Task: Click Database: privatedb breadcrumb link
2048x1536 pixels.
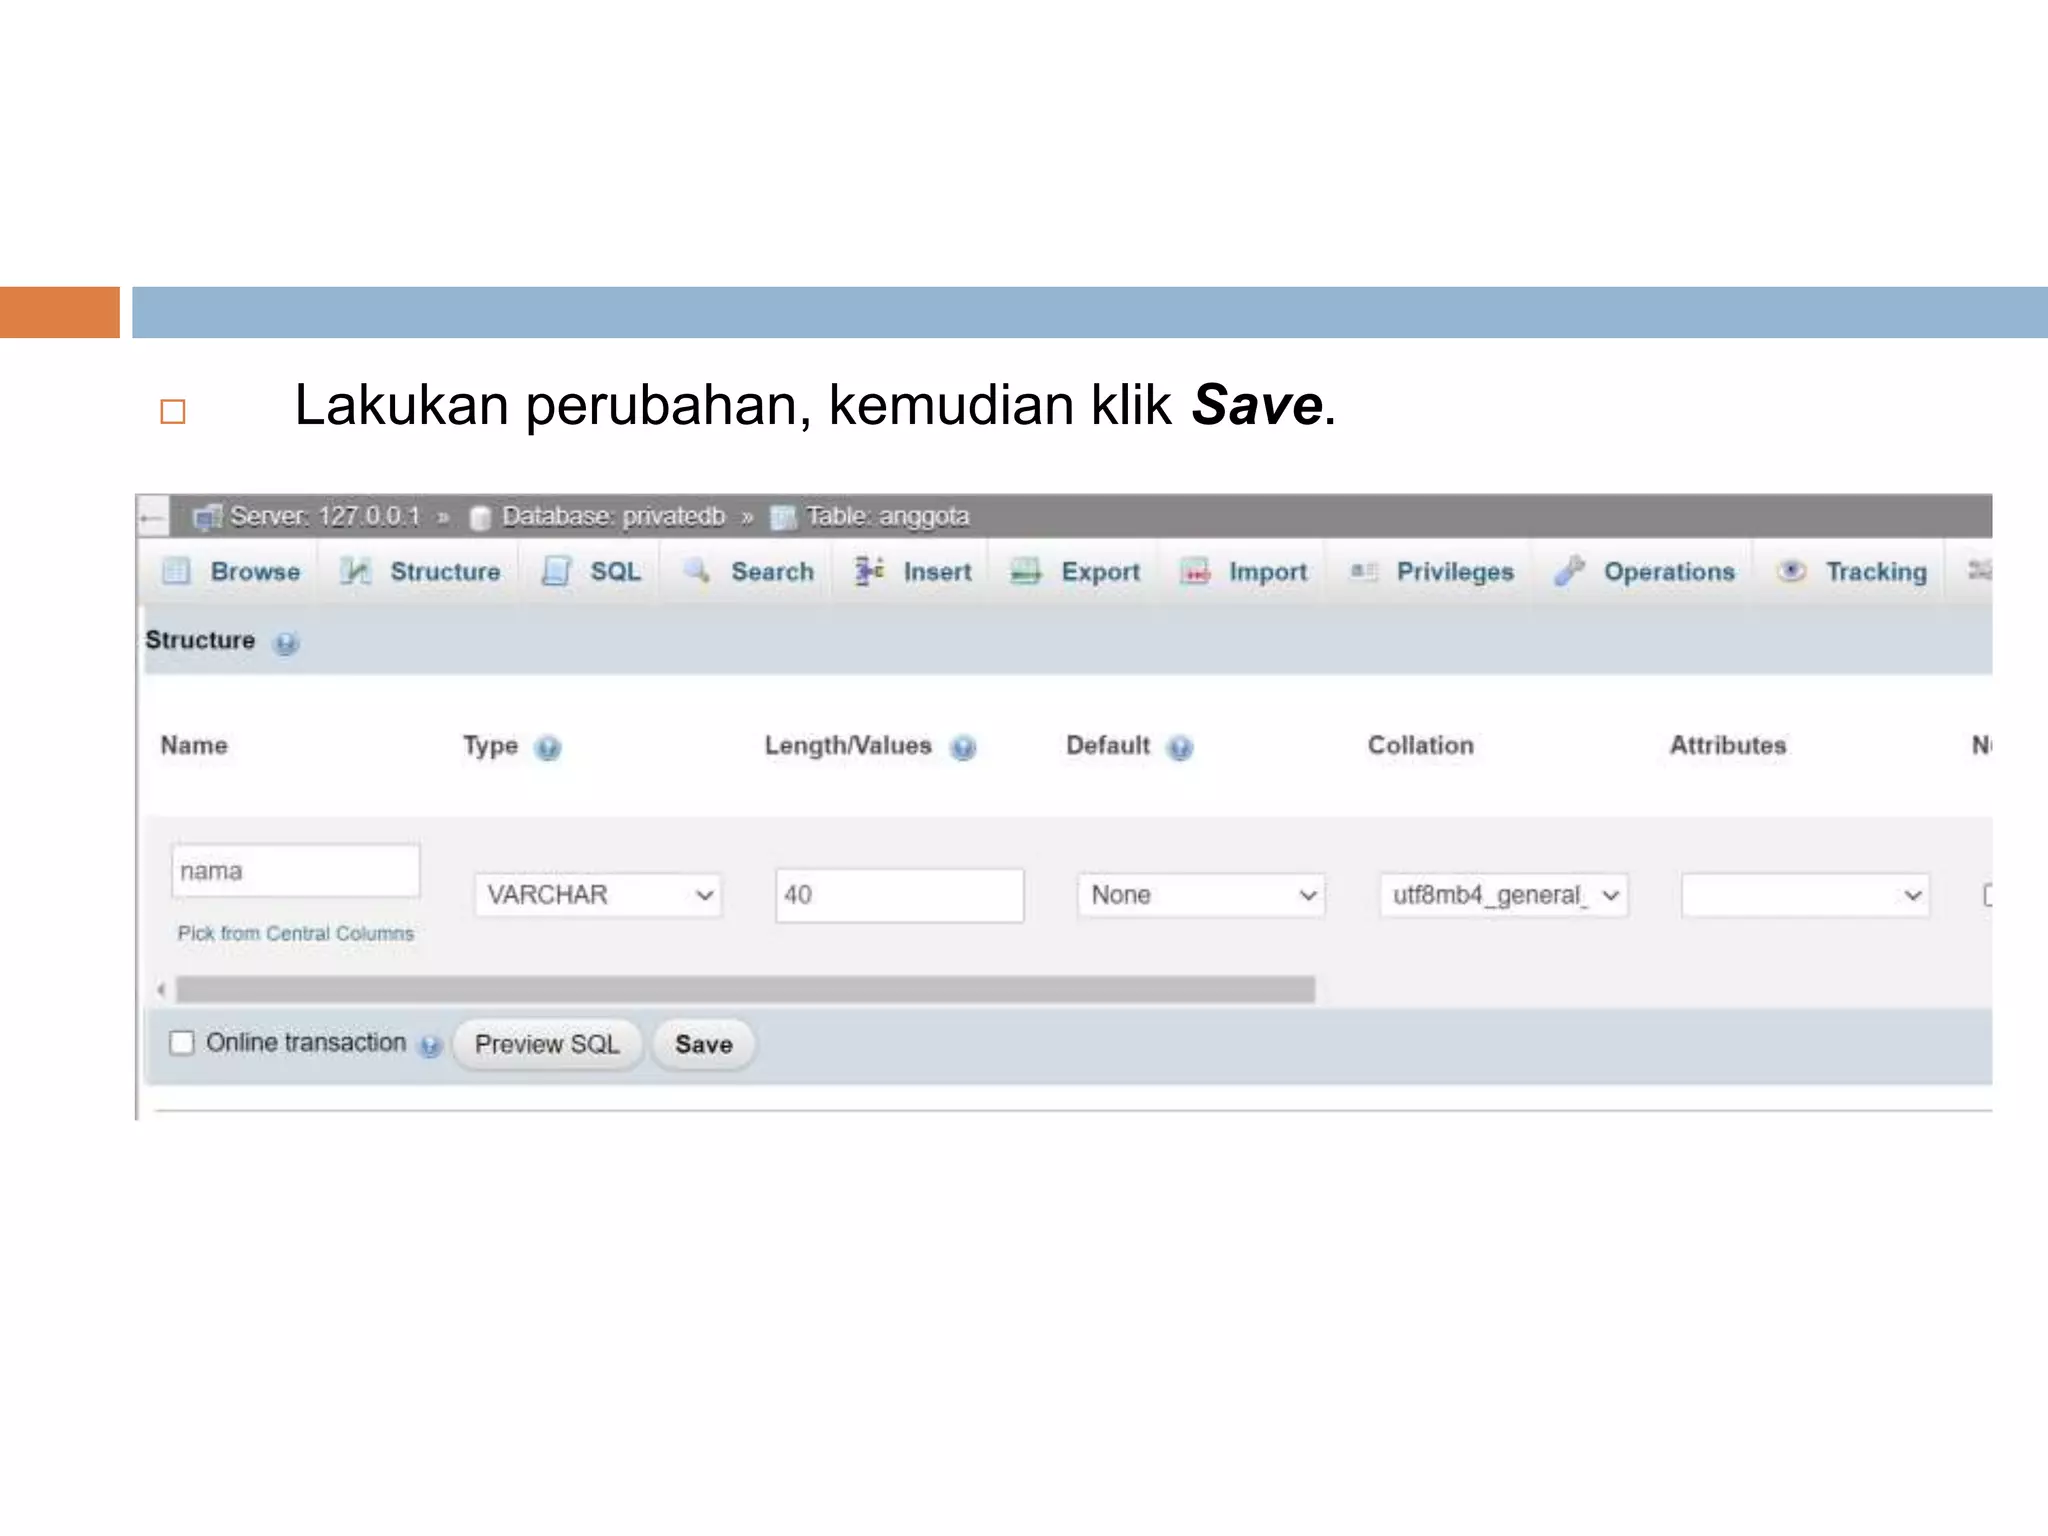Action: 613,517
